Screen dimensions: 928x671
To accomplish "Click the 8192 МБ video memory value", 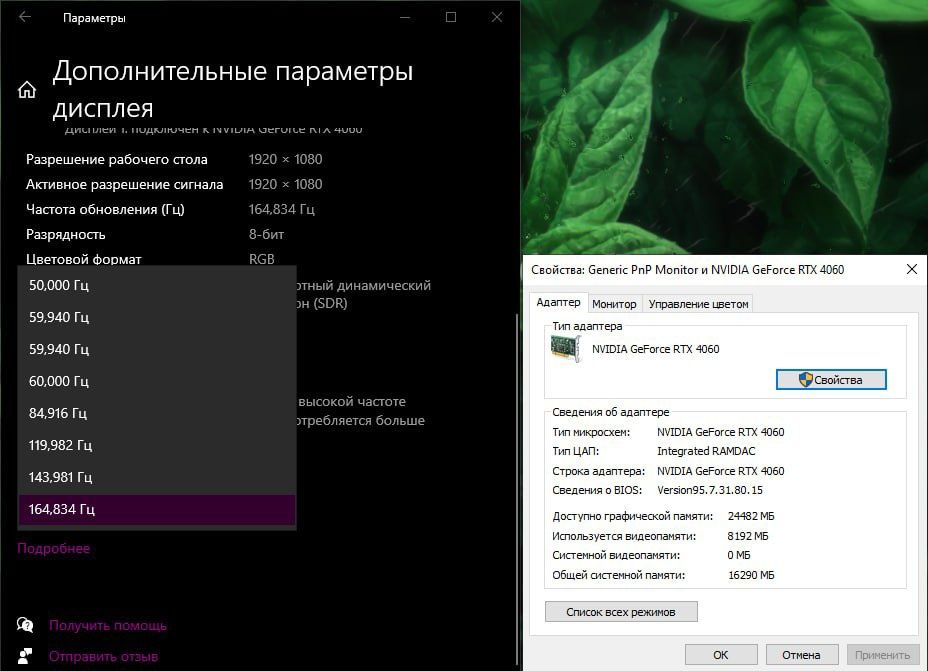I will [x=748, y=536].
